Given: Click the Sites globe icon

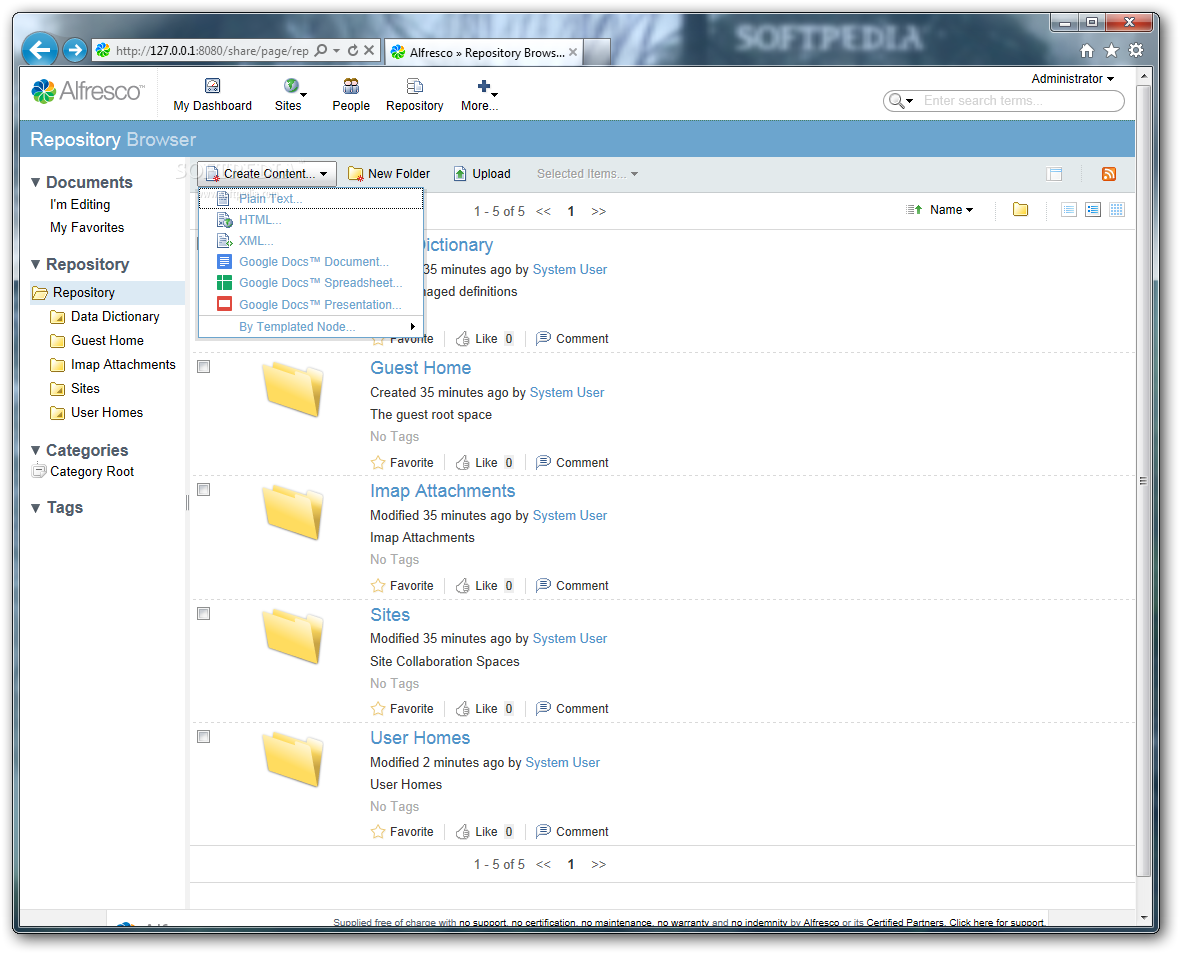Looking at the screenshot, I should (x=290, y=86).
